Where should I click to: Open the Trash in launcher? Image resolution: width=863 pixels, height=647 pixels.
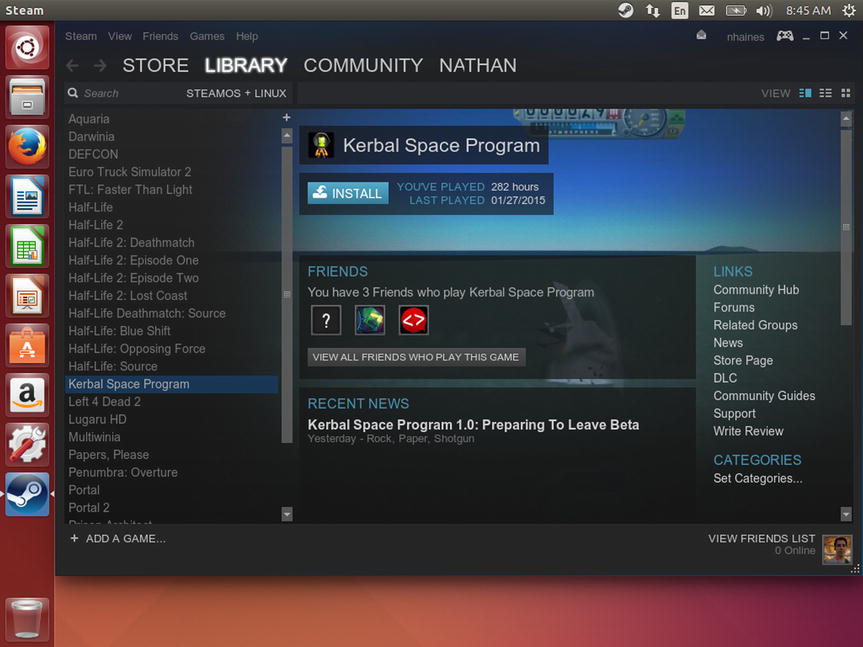coord(27,619)
